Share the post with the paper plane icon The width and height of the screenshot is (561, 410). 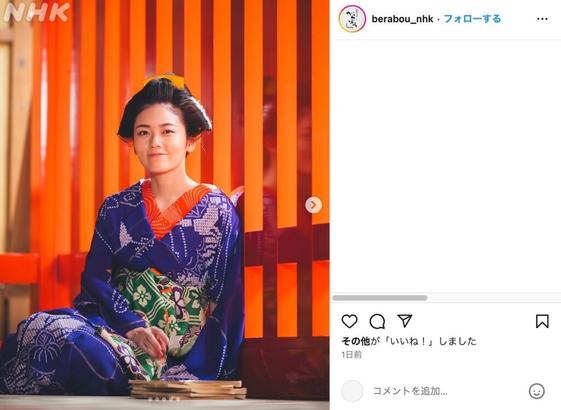(x=405, y=321)
